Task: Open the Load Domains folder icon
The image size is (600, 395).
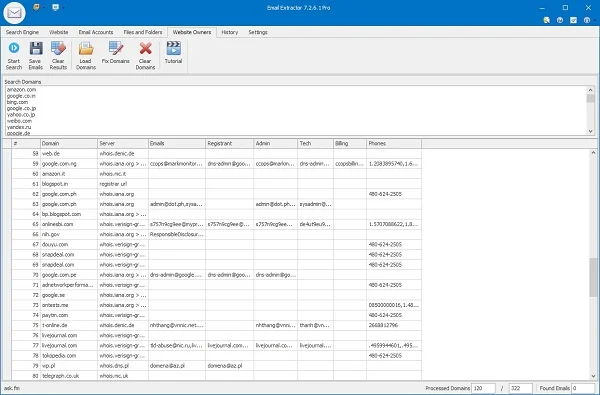Action: tap(86, 48)
